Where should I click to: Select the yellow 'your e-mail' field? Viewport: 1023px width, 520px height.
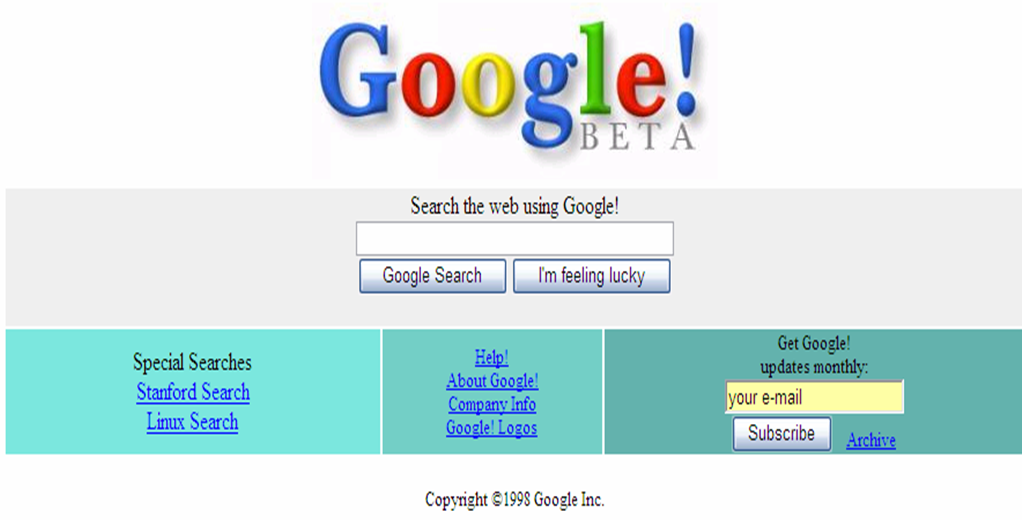pos(815,397)
